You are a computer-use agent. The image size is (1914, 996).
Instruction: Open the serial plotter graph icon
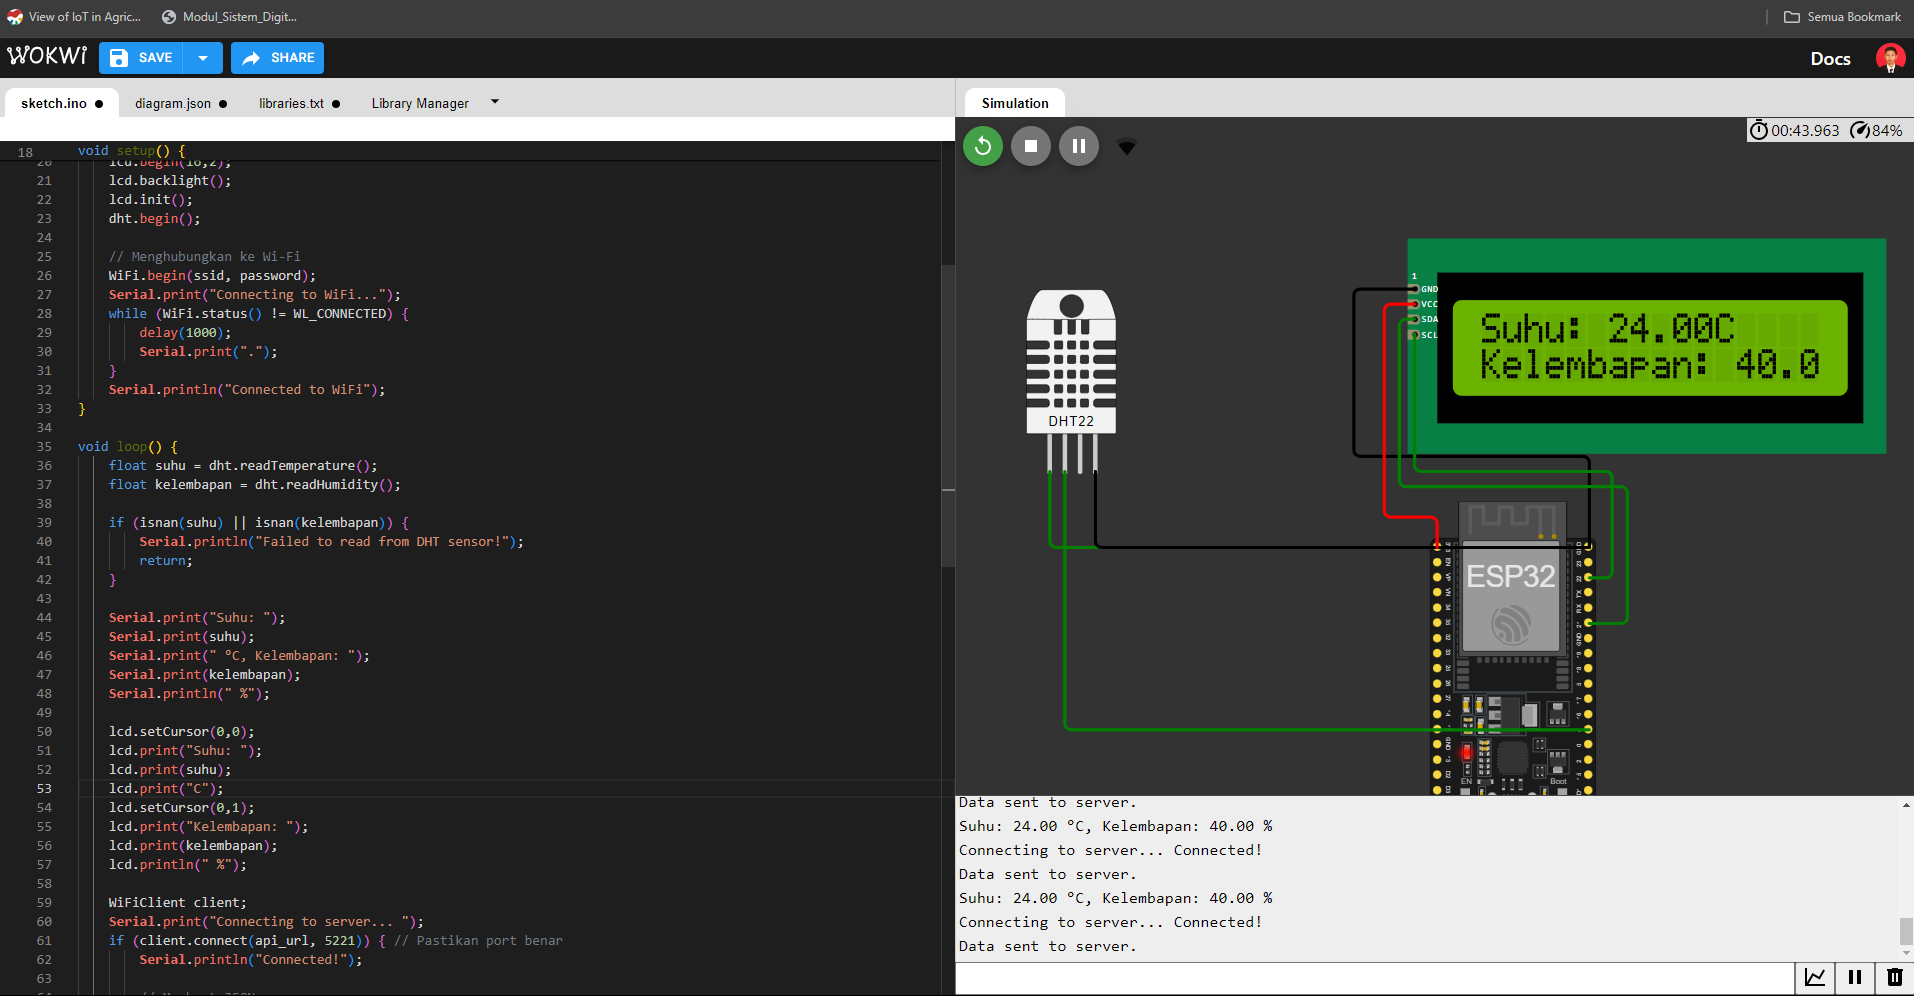click(x=1815, y=978)
